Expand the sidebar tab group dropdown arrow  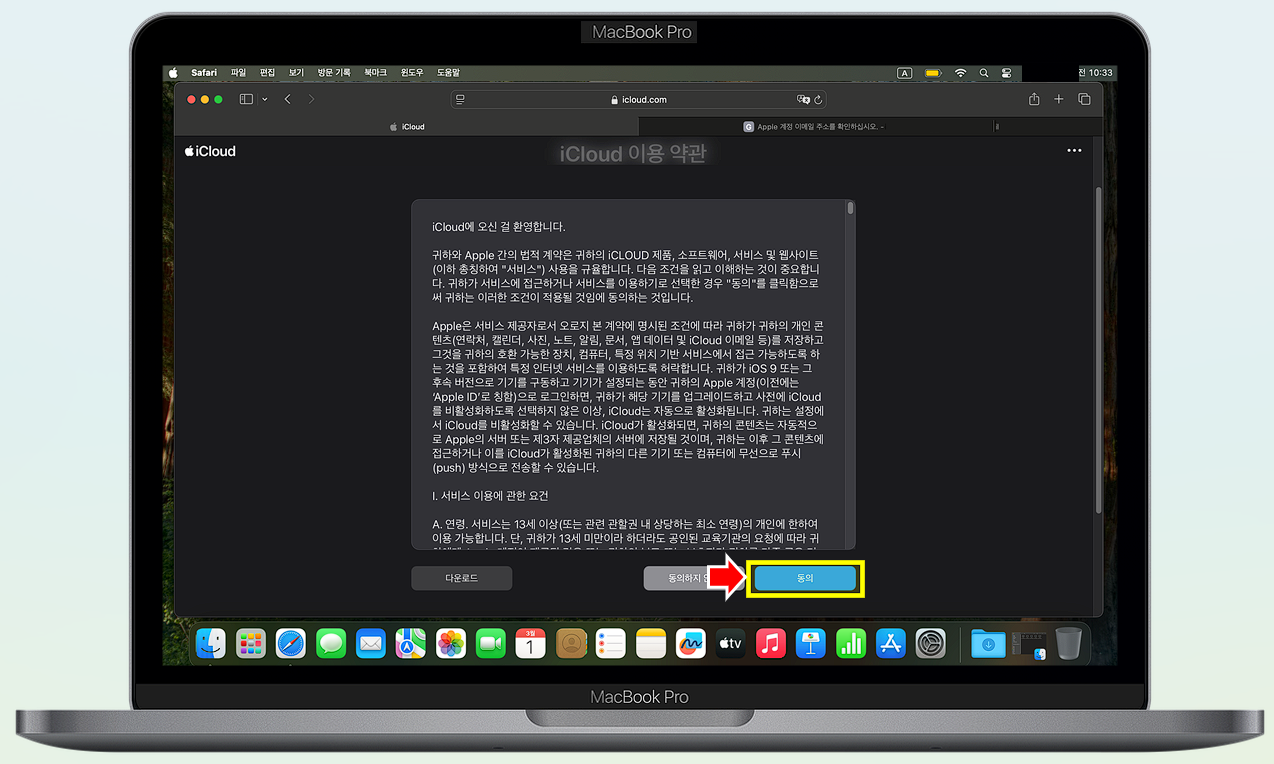pyautogui.click(x=265, y=100)
